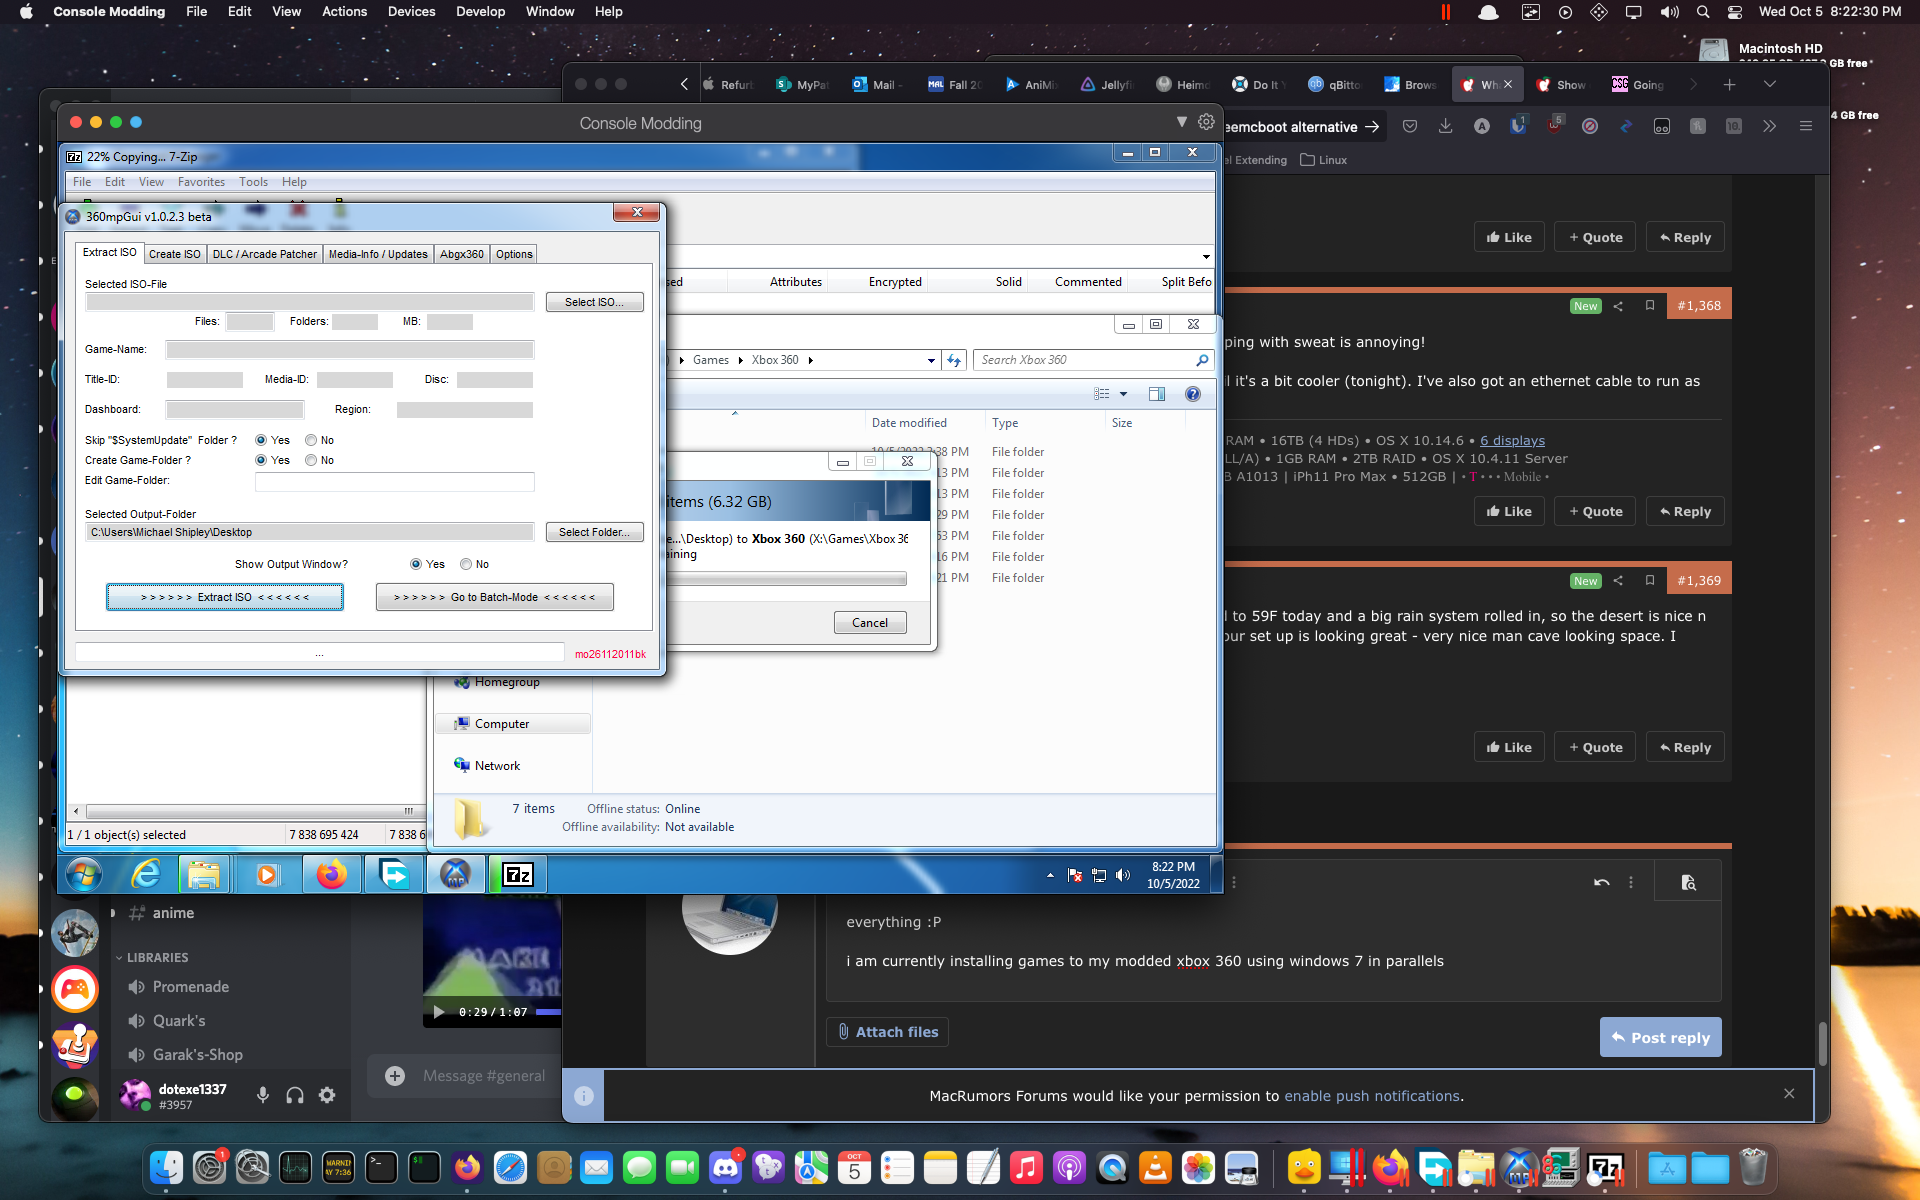
Task: Set Show Output Window to No
Action: click(466, 564)
